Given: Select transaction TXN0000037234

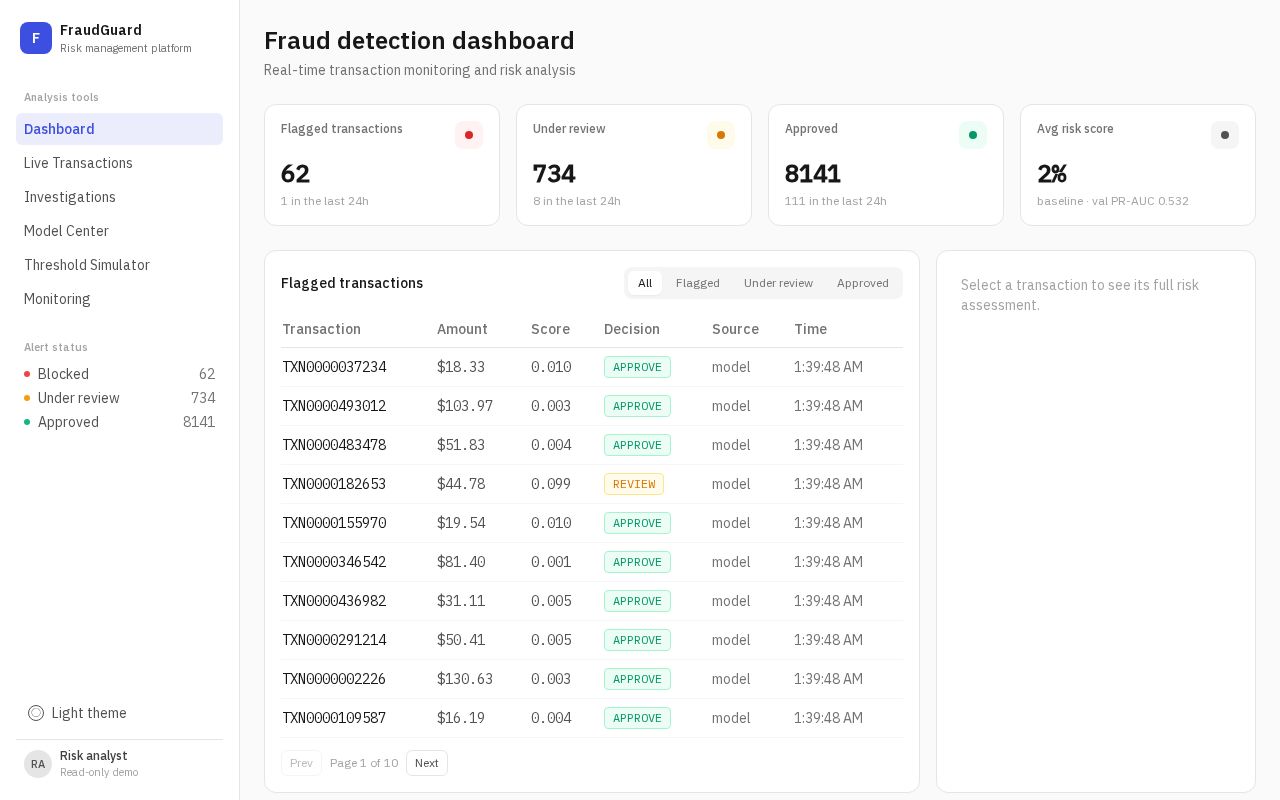Looking at the screenshot, I should pos(592,367).
